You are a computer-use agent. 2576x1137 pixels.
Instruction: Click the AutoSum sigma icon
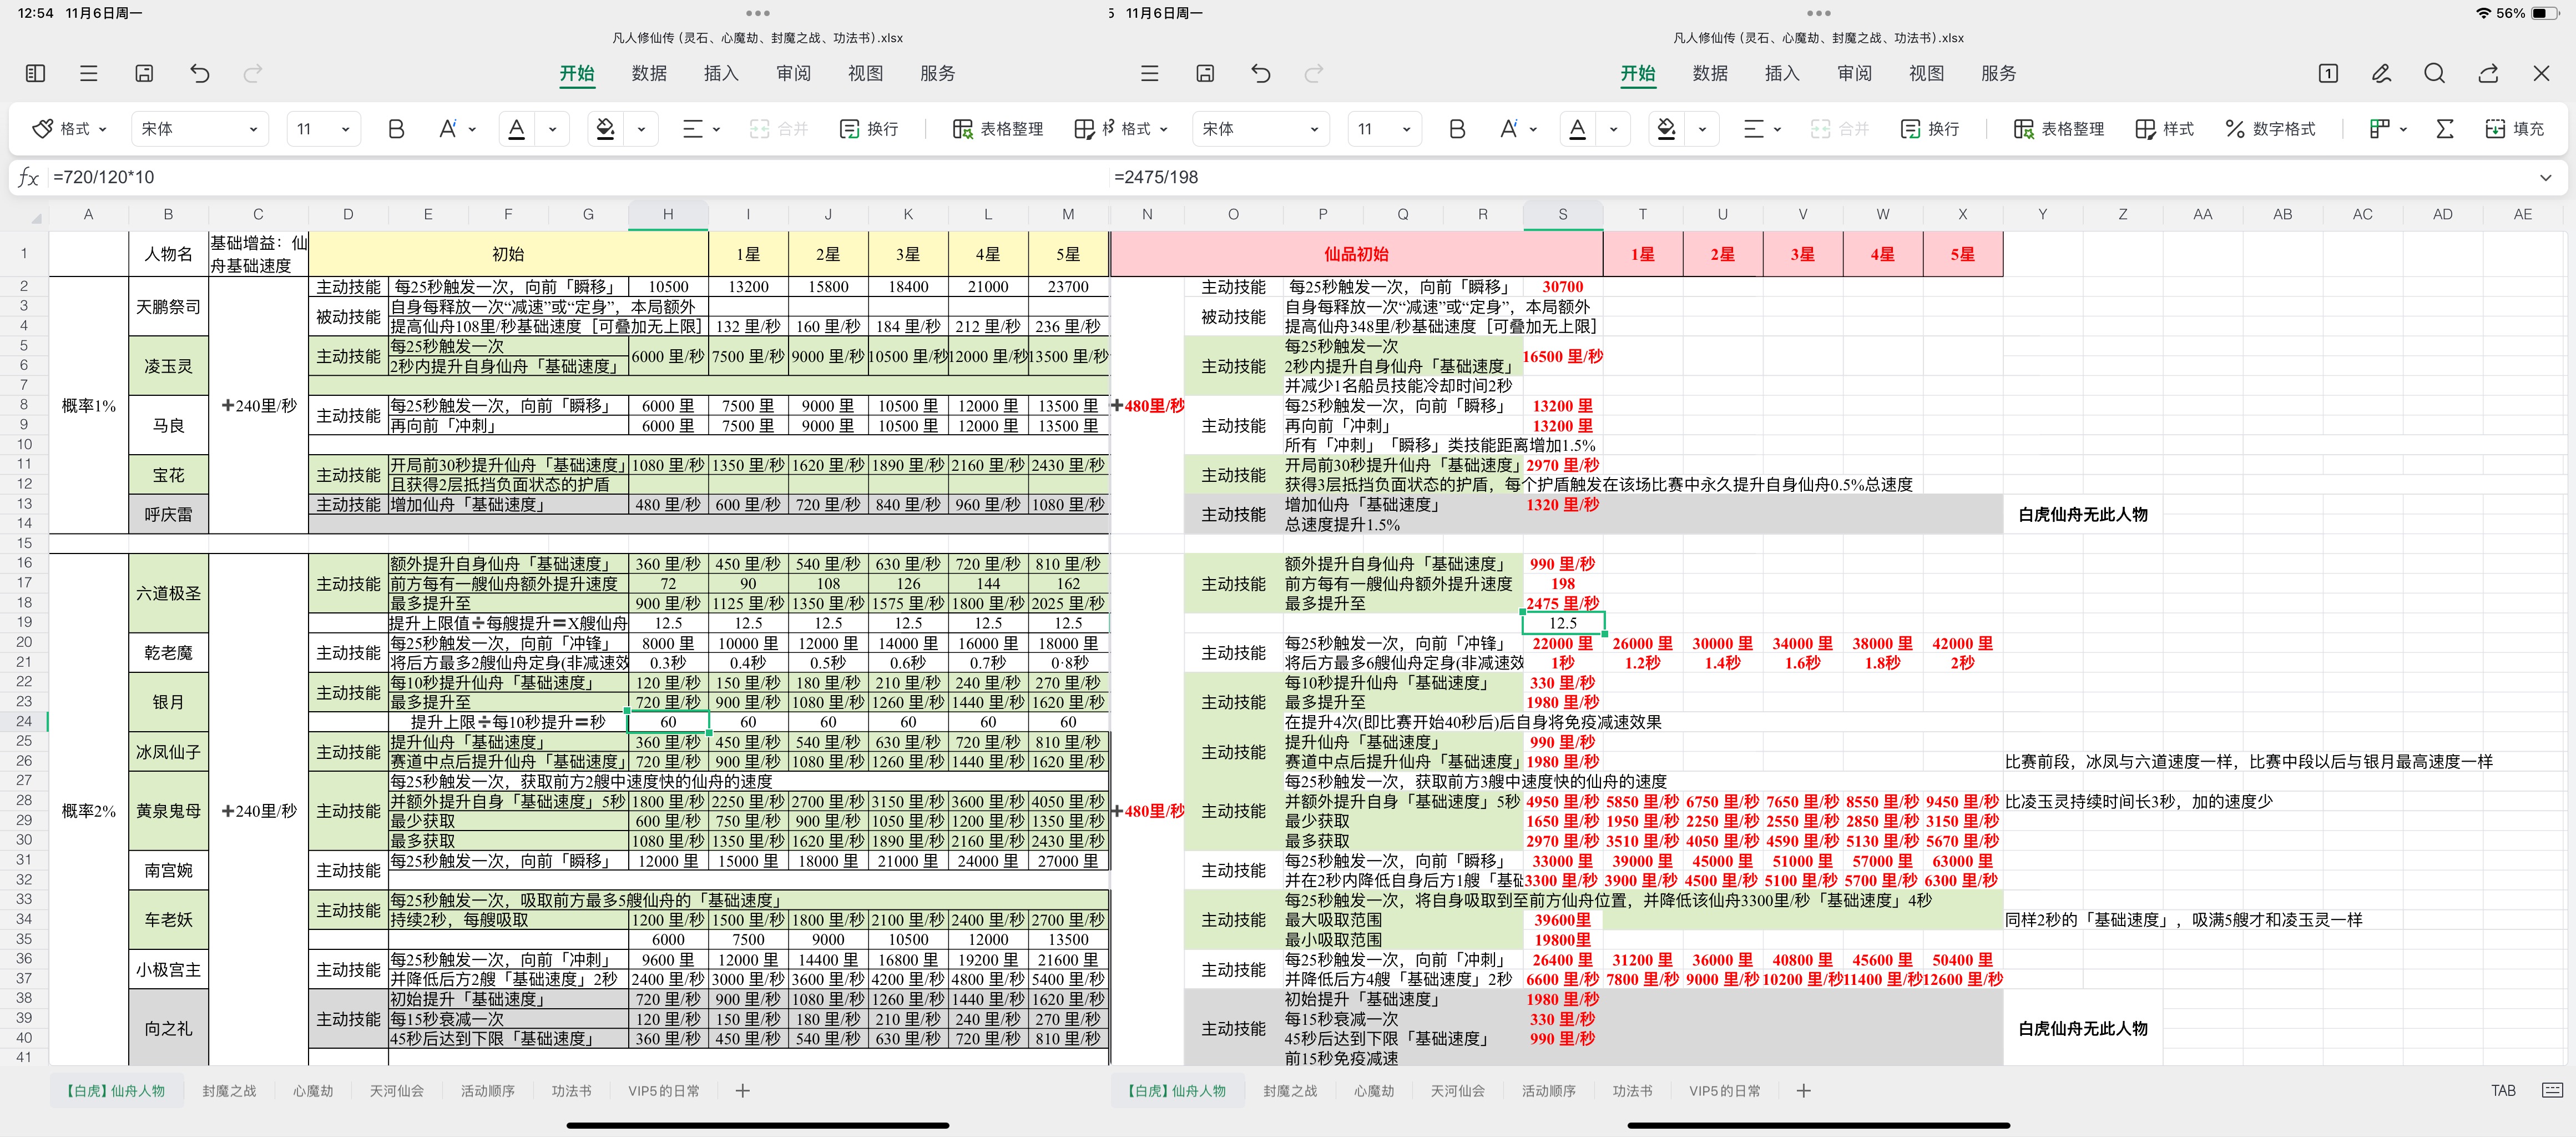(x=2445, y=129)
